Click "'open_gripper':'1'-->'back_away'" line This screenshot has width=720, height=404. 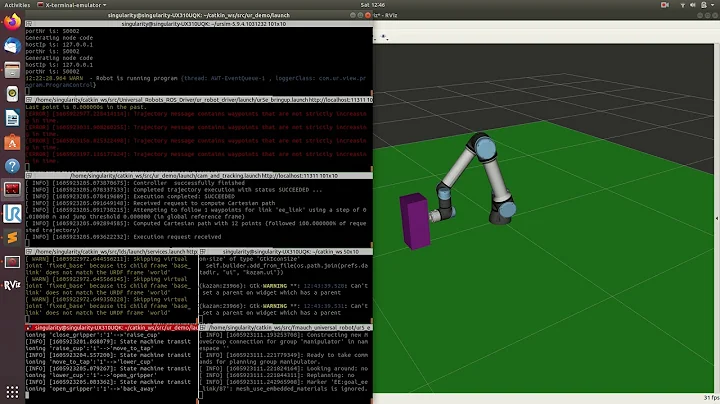[x=91, y=388]
